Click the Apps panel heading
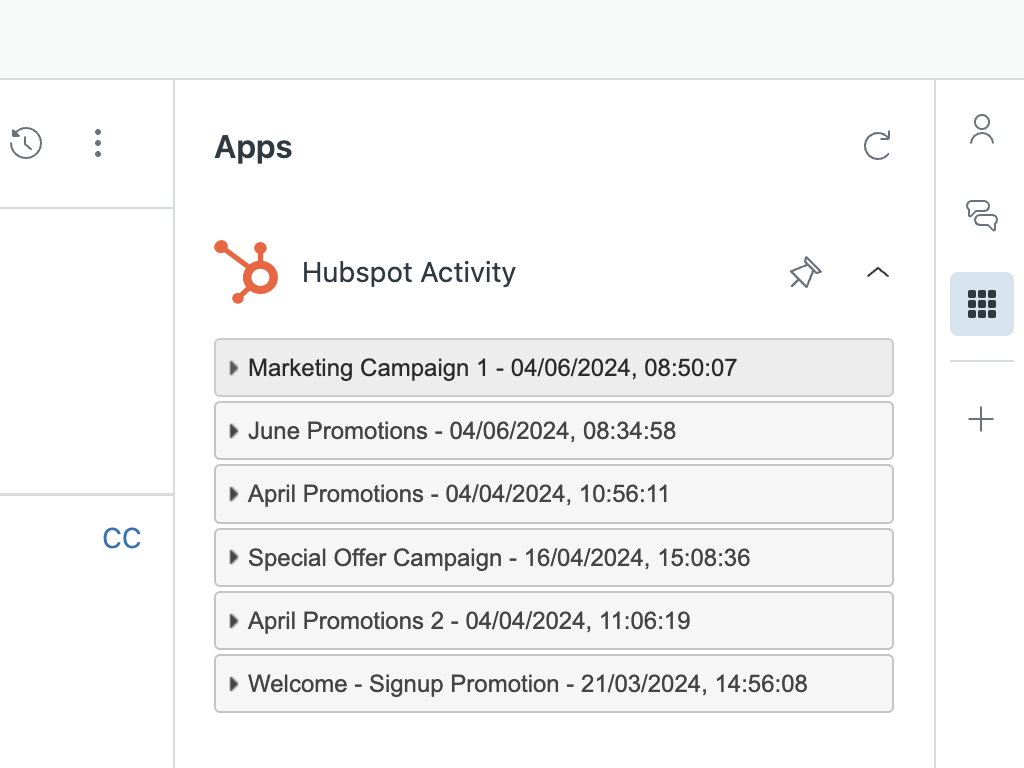The height and width of the screenshot is (768, 1024). pyautogui.click(x=253, y=147)
